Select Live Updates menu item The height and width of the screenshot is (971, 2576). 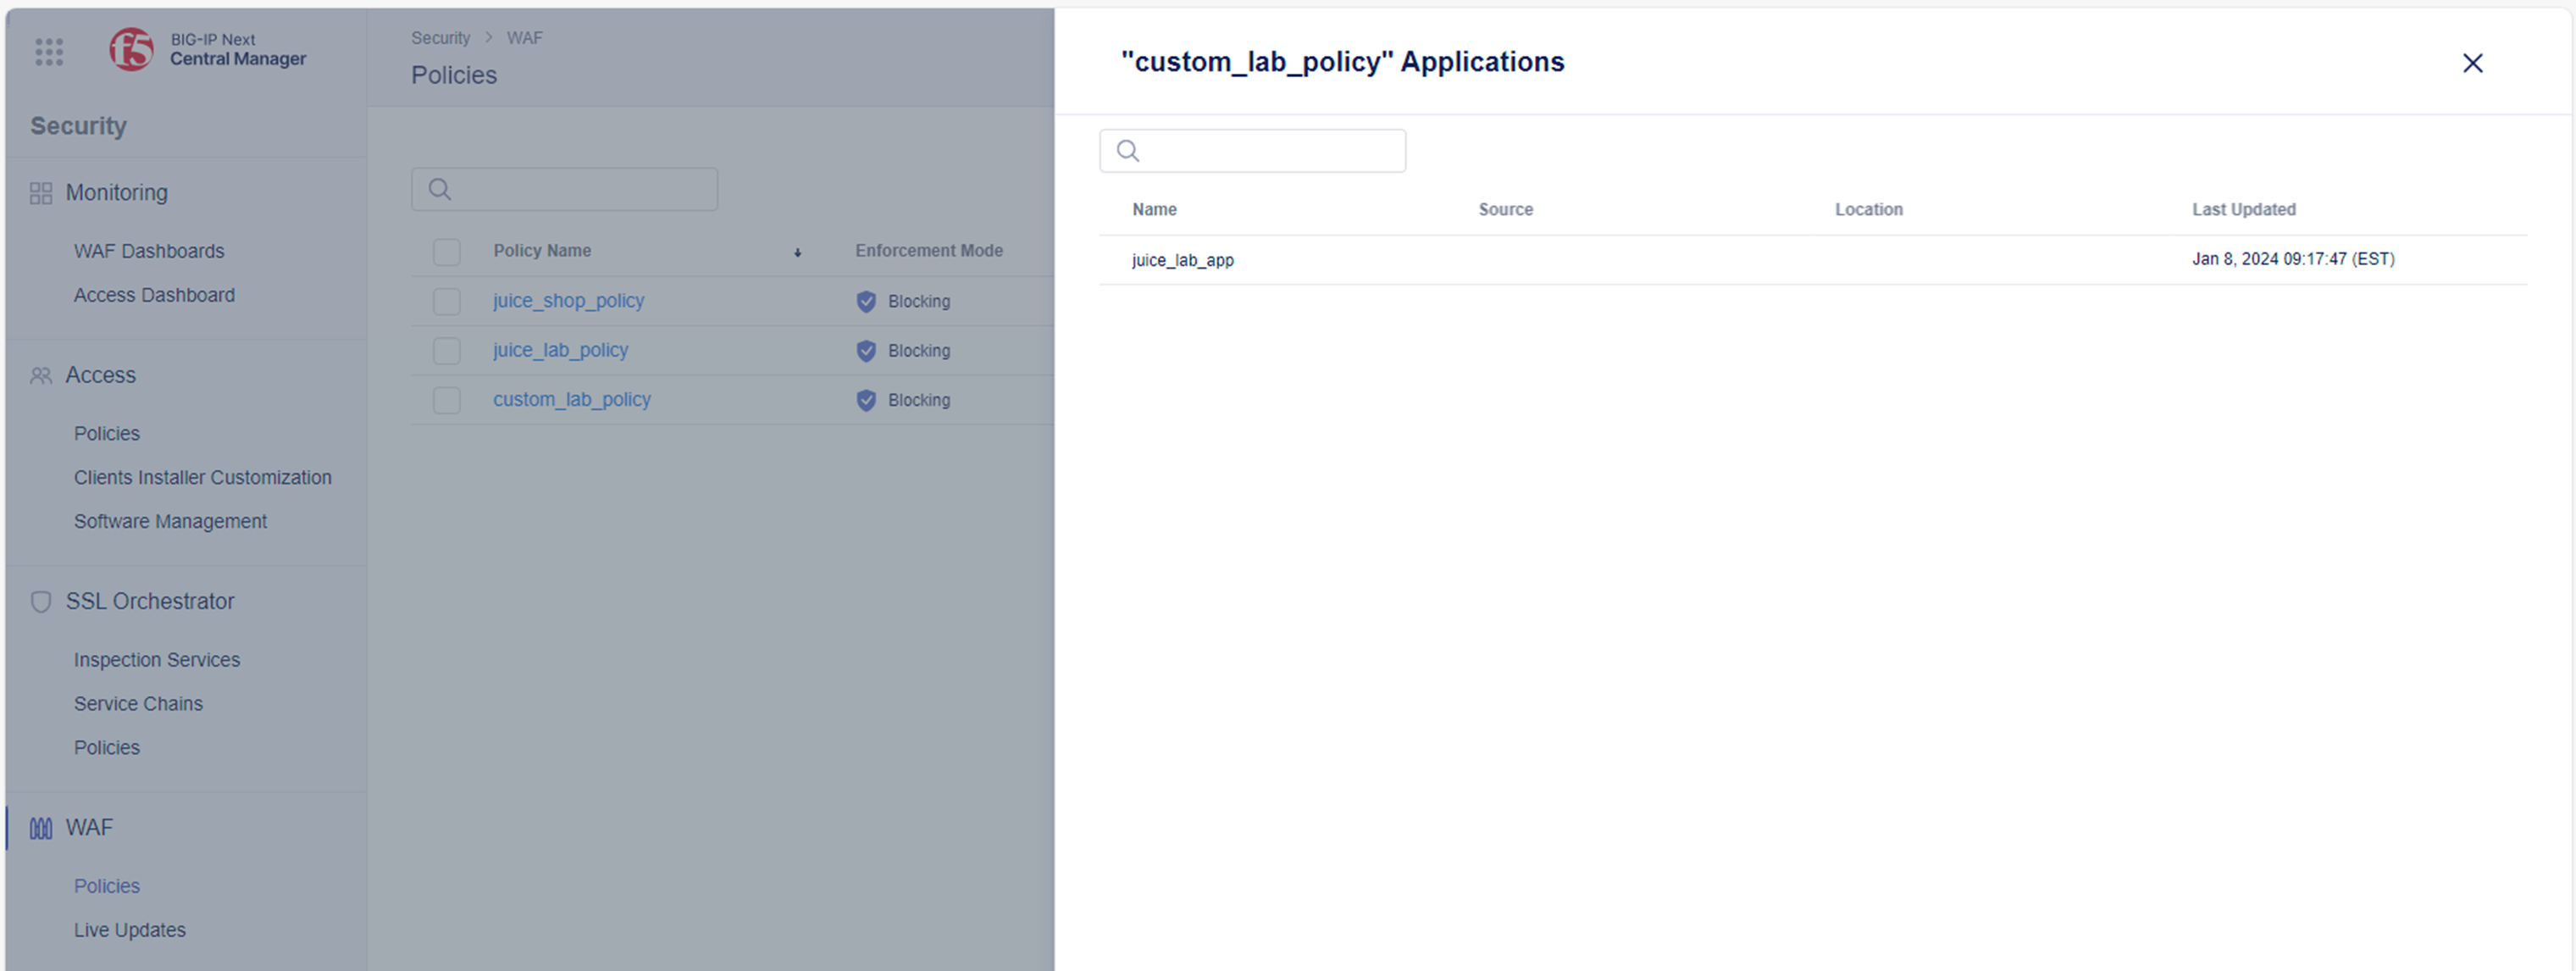point(130,929)
